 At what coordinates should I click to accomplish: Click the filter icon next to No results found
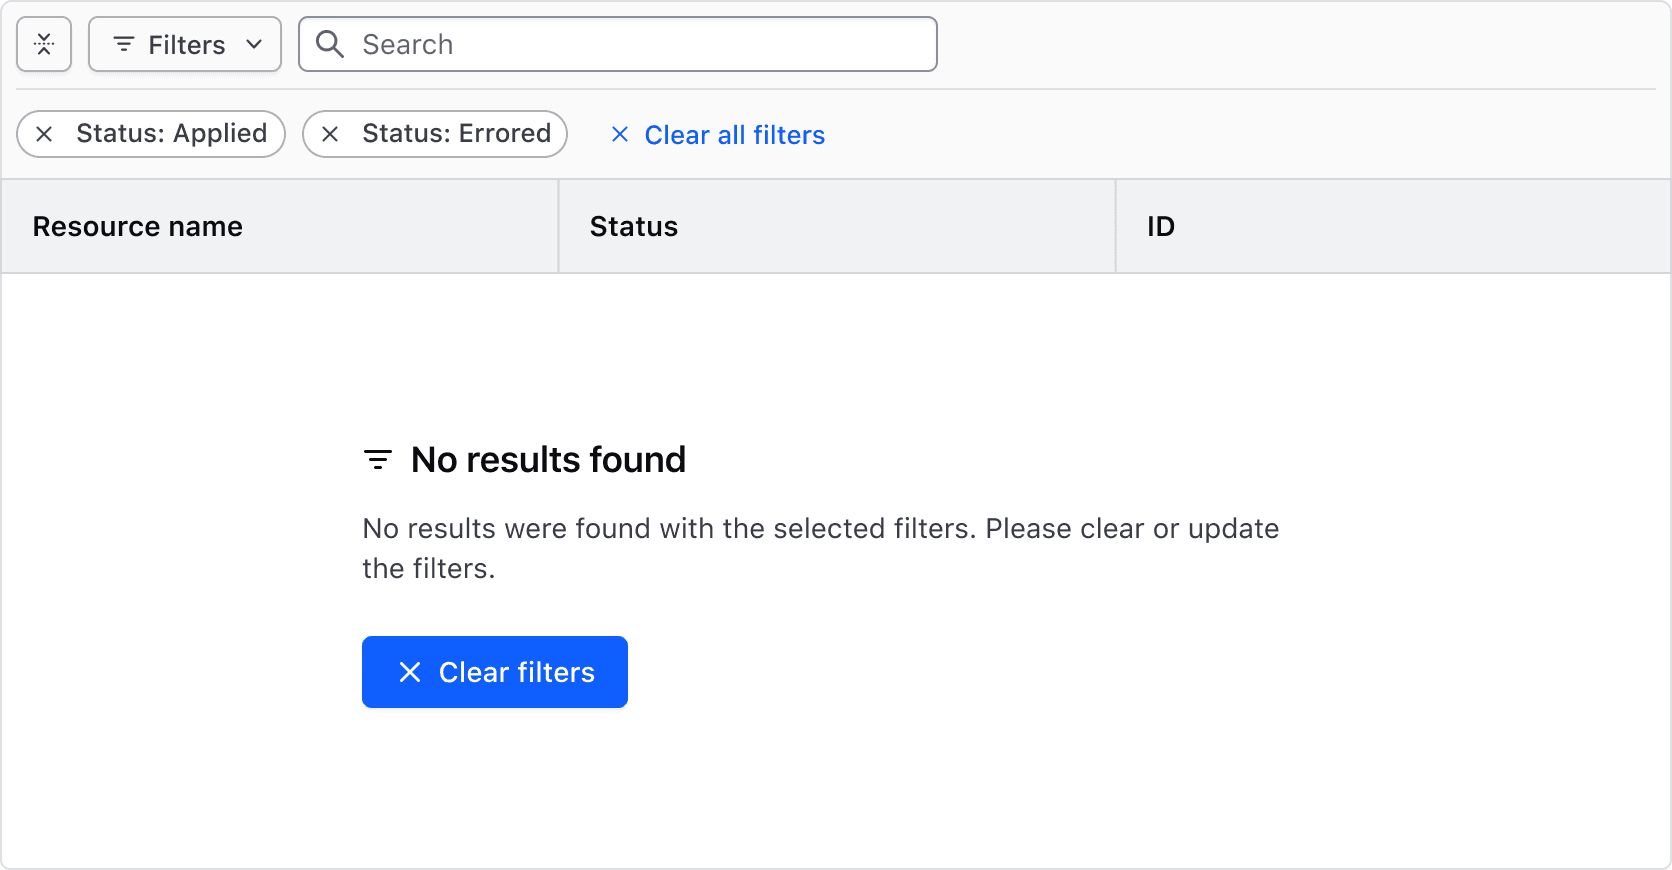click(376, 459)
